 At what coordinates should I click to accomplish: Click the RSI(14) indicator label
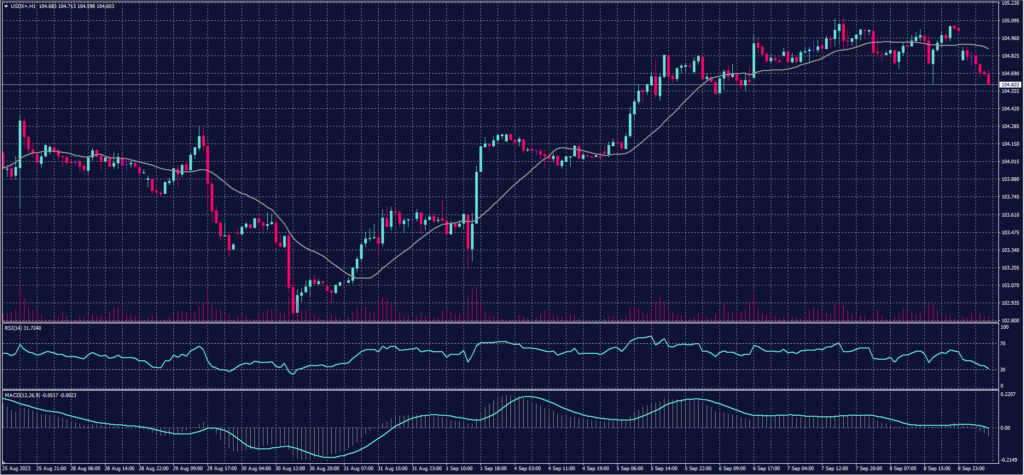(14, 327)
